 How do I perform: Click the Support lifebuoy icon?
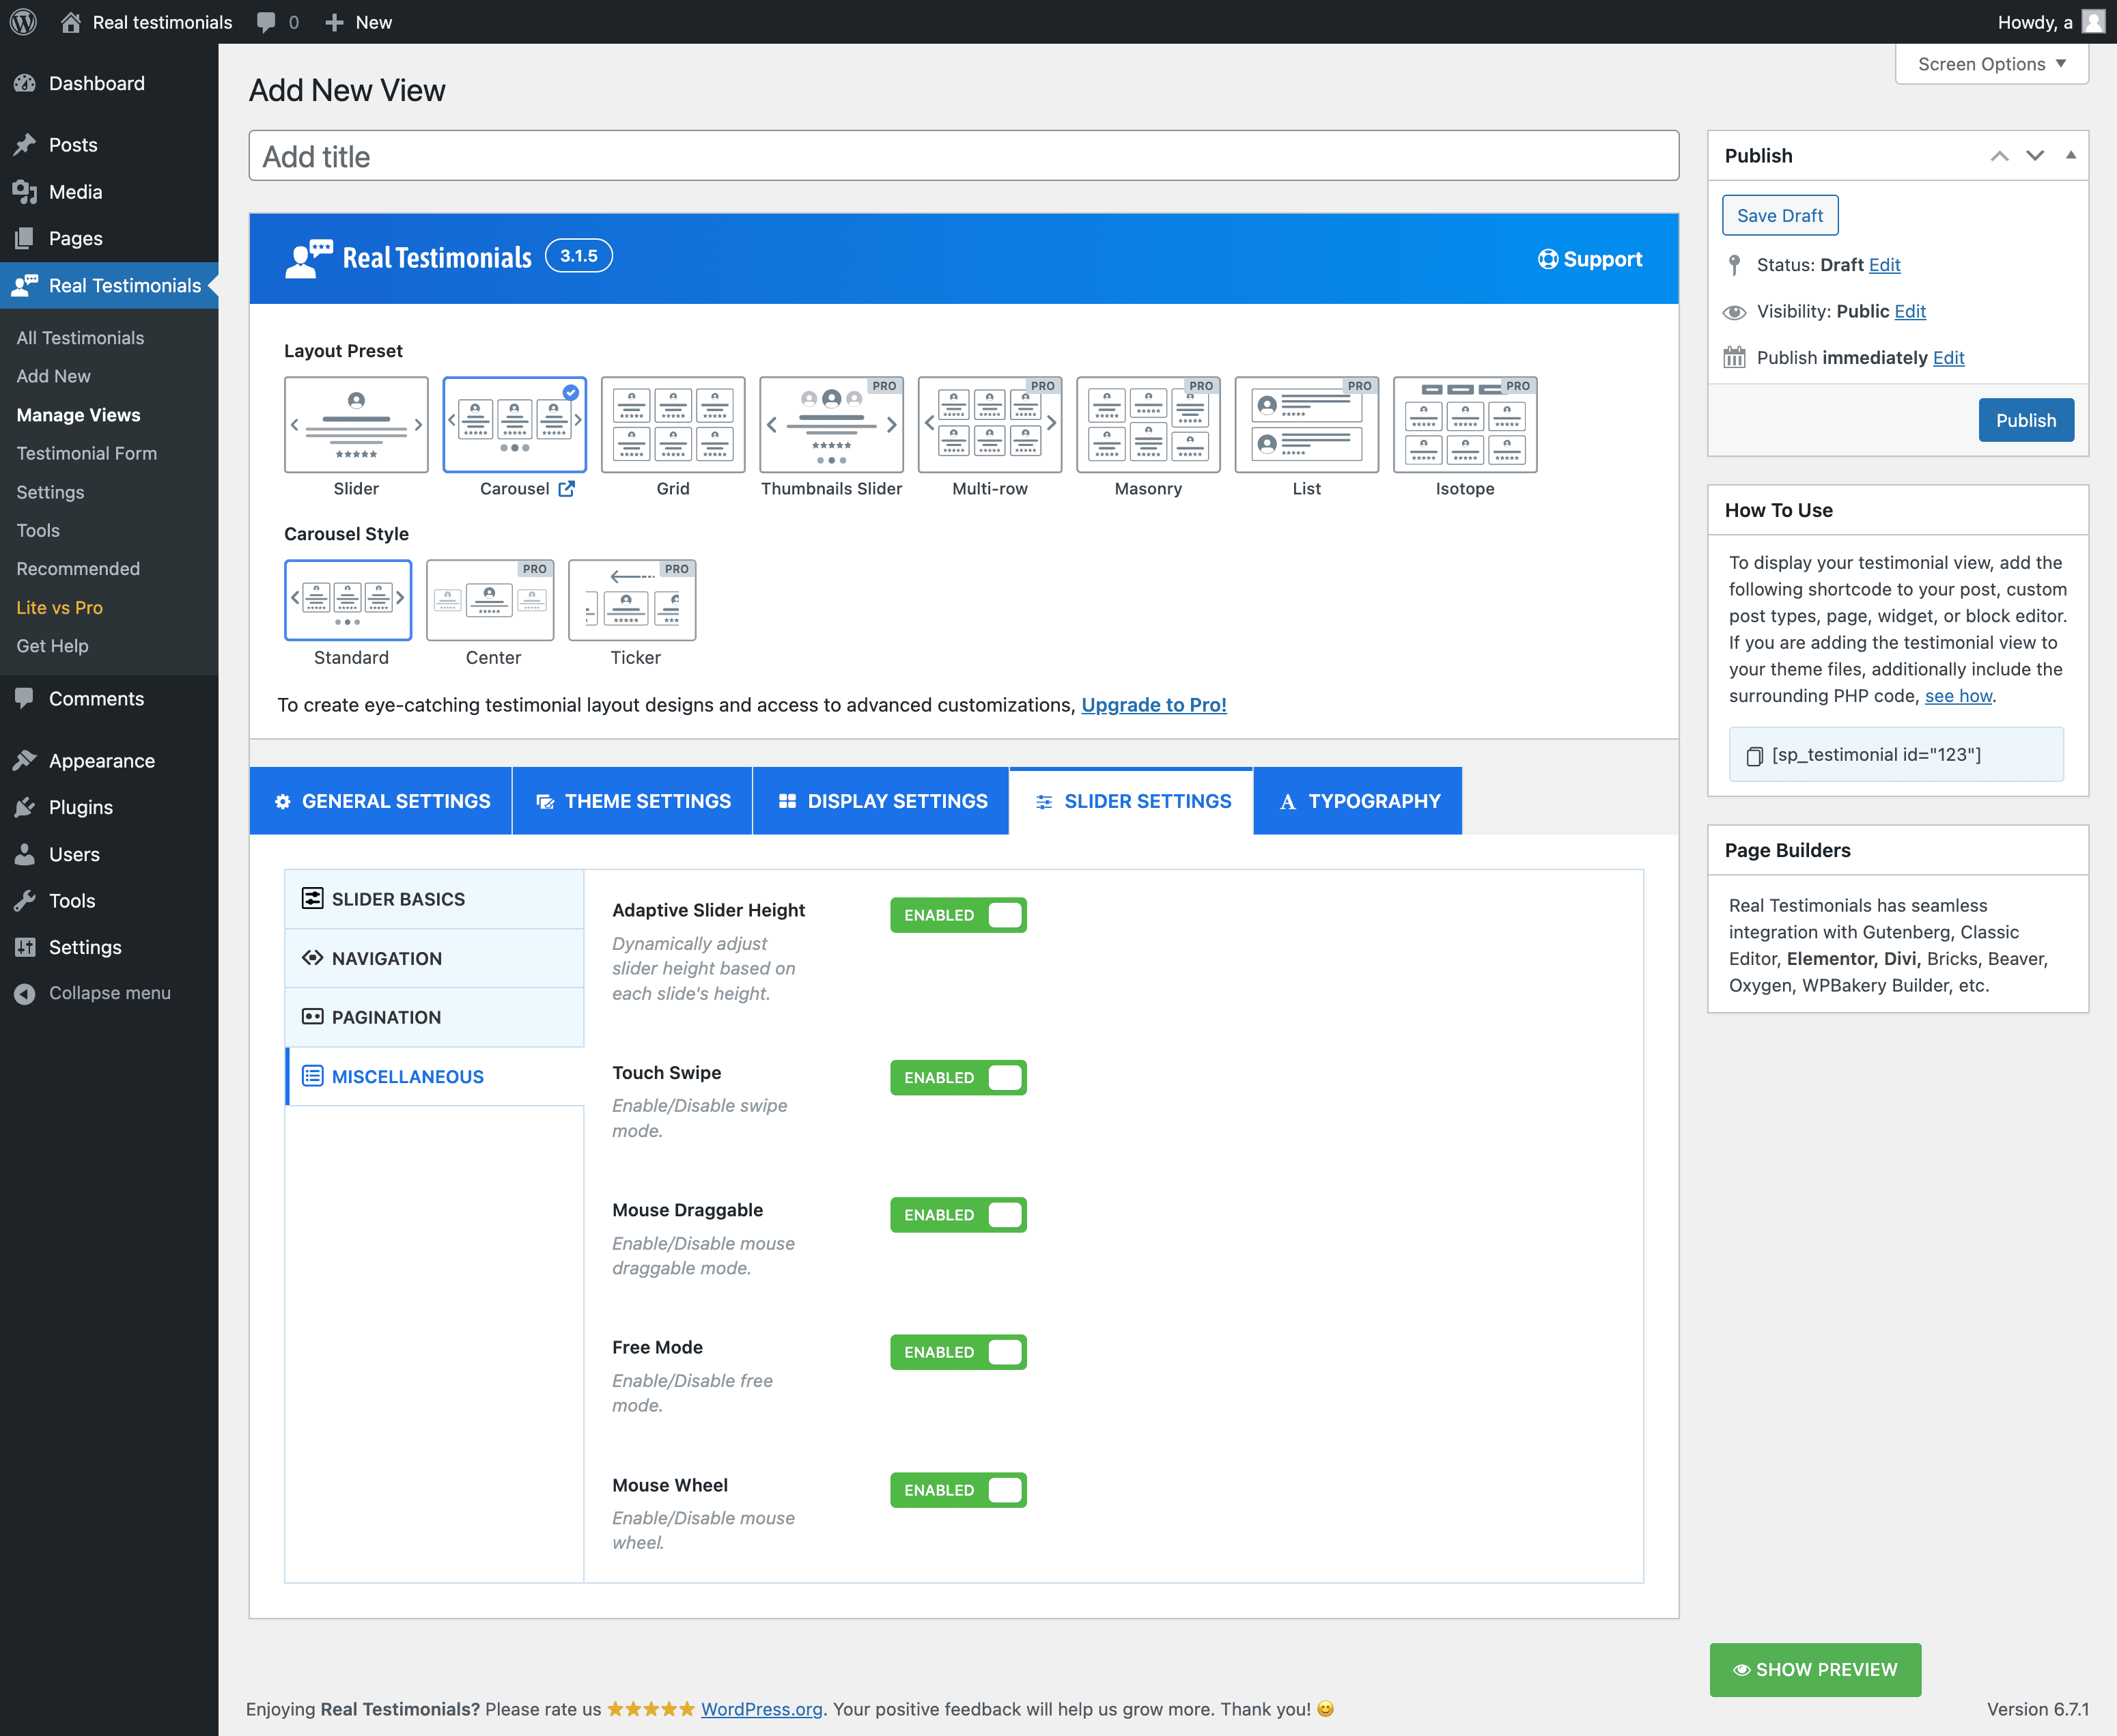click(1547, 259)
